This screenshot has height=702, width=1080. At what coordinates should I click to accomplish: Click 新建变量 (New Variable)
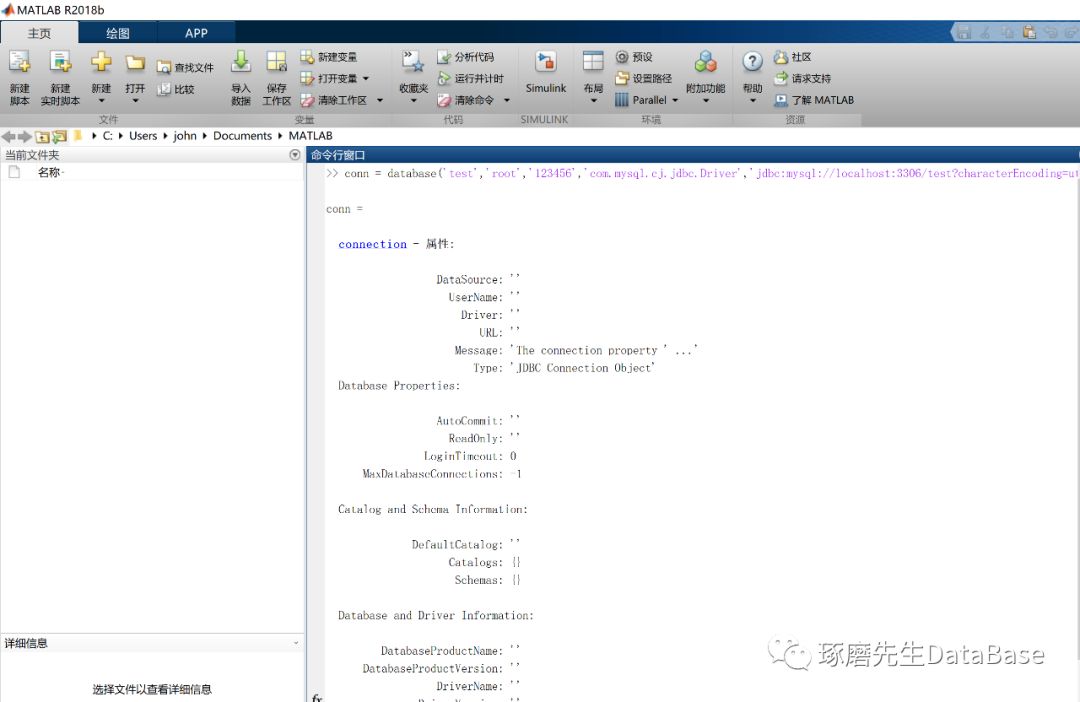pyautogui.click(x=329, y=57)
